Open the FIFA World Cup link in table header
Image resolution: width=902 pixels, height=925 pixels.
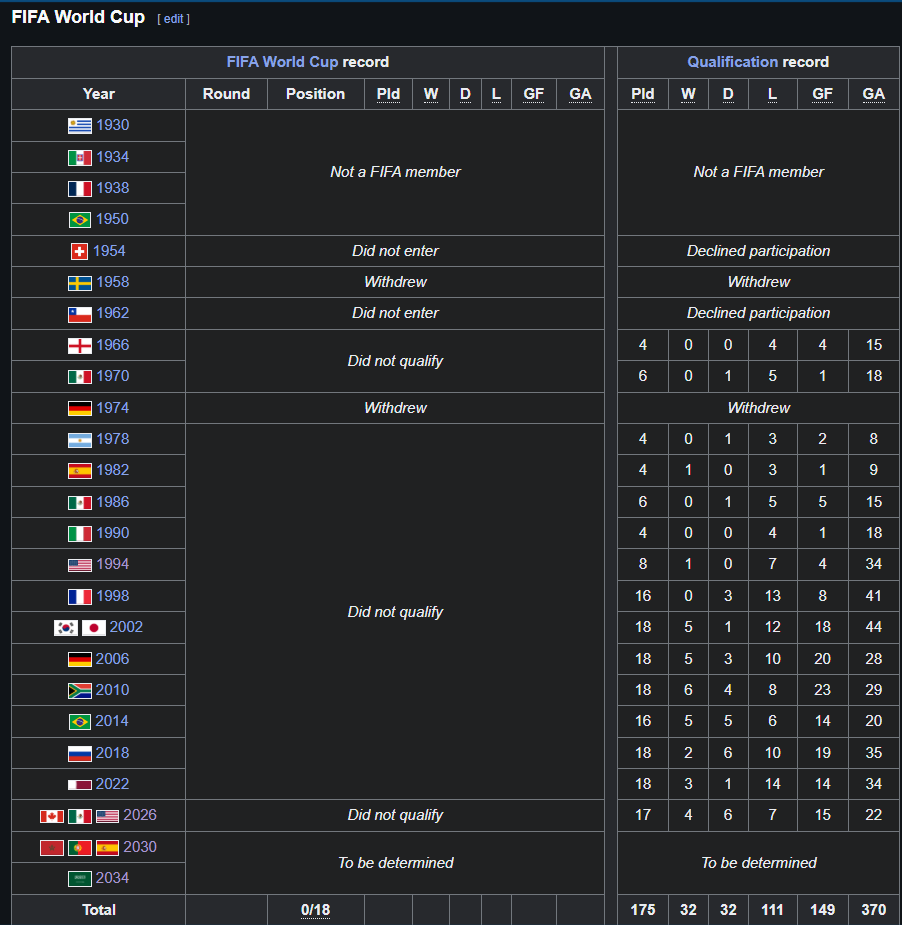pos(282,62)
